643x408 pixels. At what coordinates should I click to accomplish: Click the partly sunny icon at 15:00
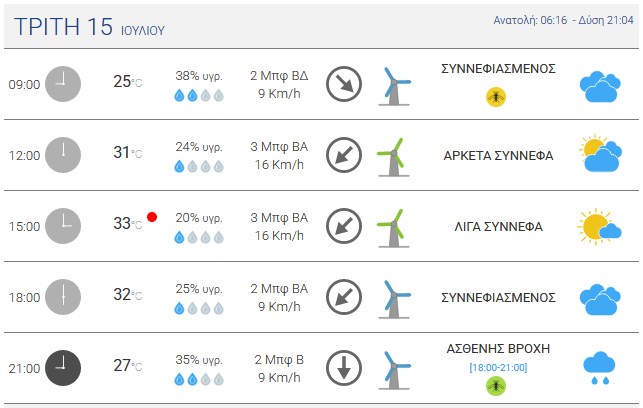(x=600, y=226)
